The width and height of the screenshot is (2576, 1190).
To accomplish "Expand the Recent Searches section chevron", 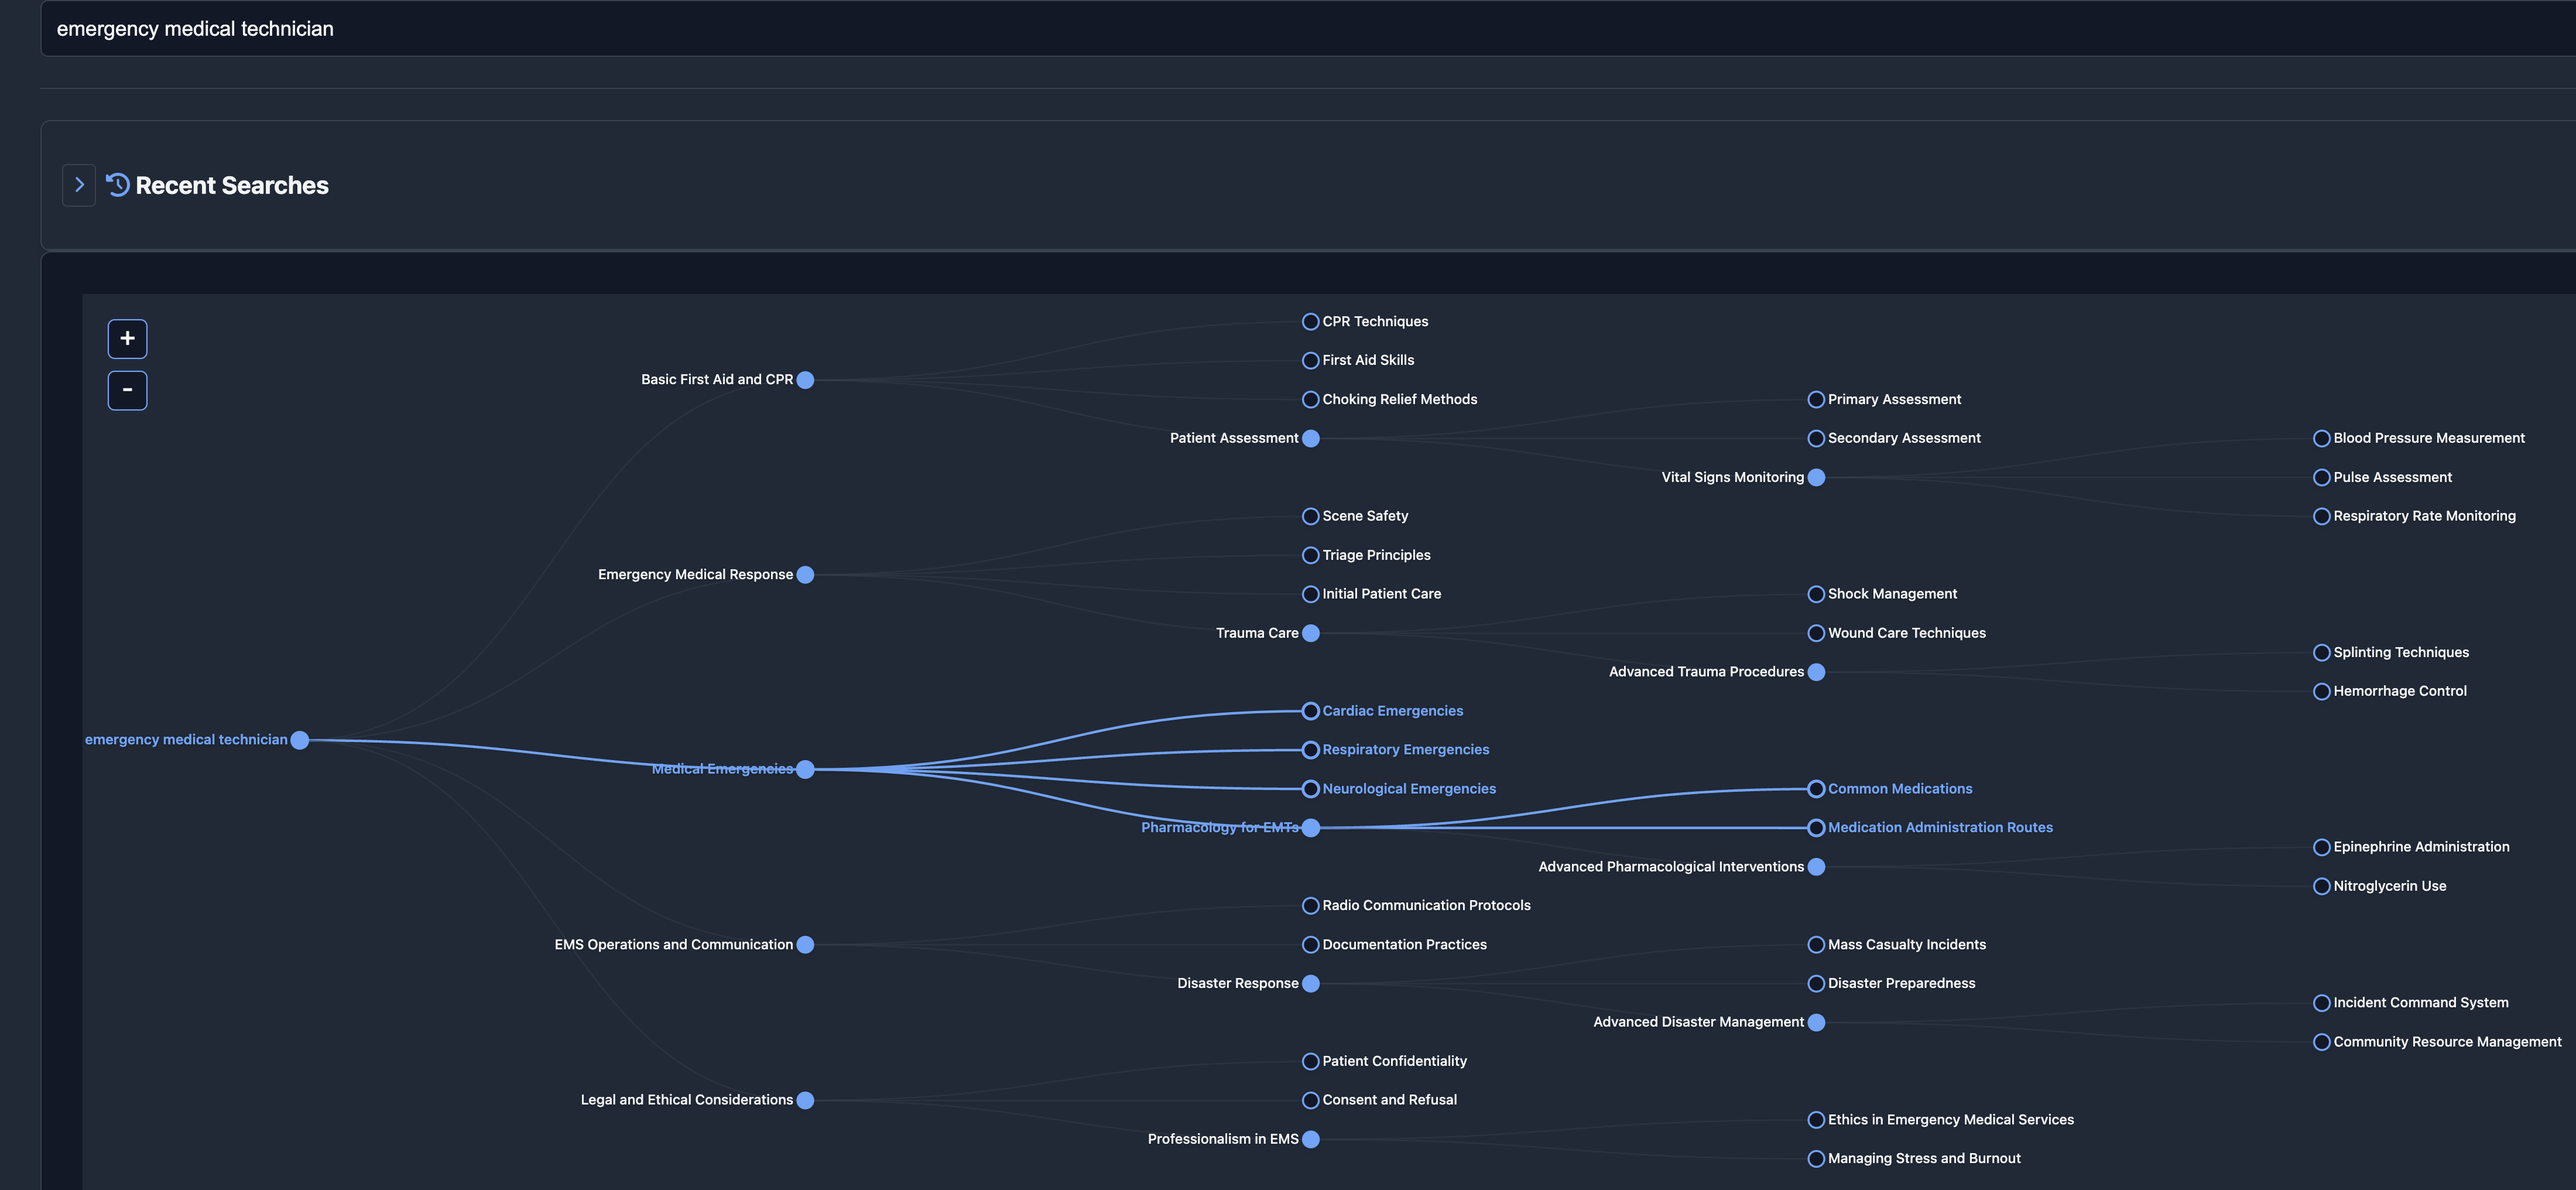I will point(78,184).
